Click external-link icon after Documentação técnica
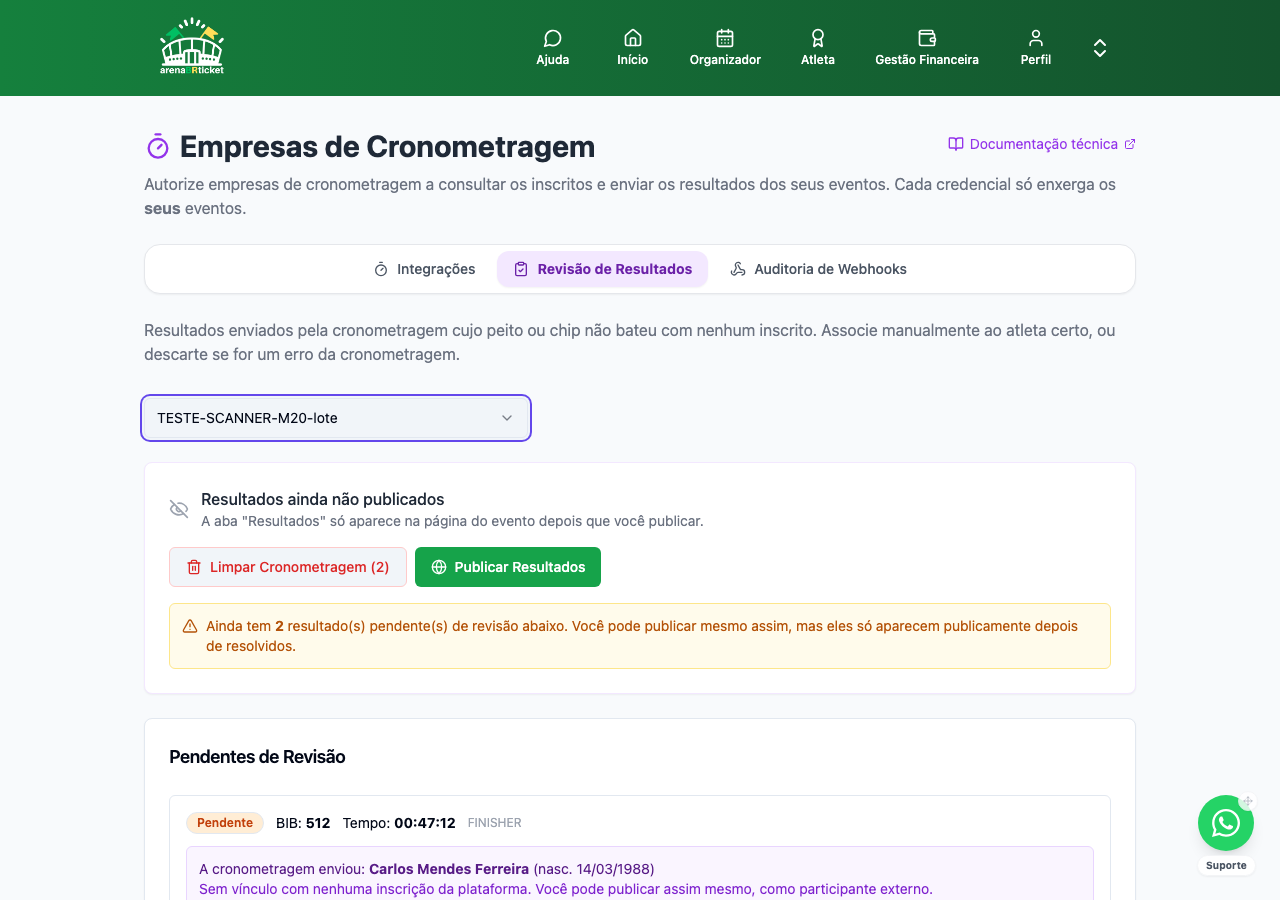 [x=1130, y=144]
